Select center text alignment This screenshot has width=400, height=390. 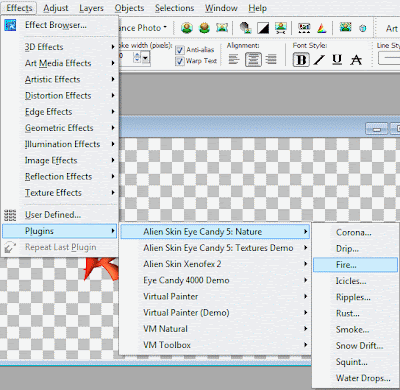click(x=253, y=60)
